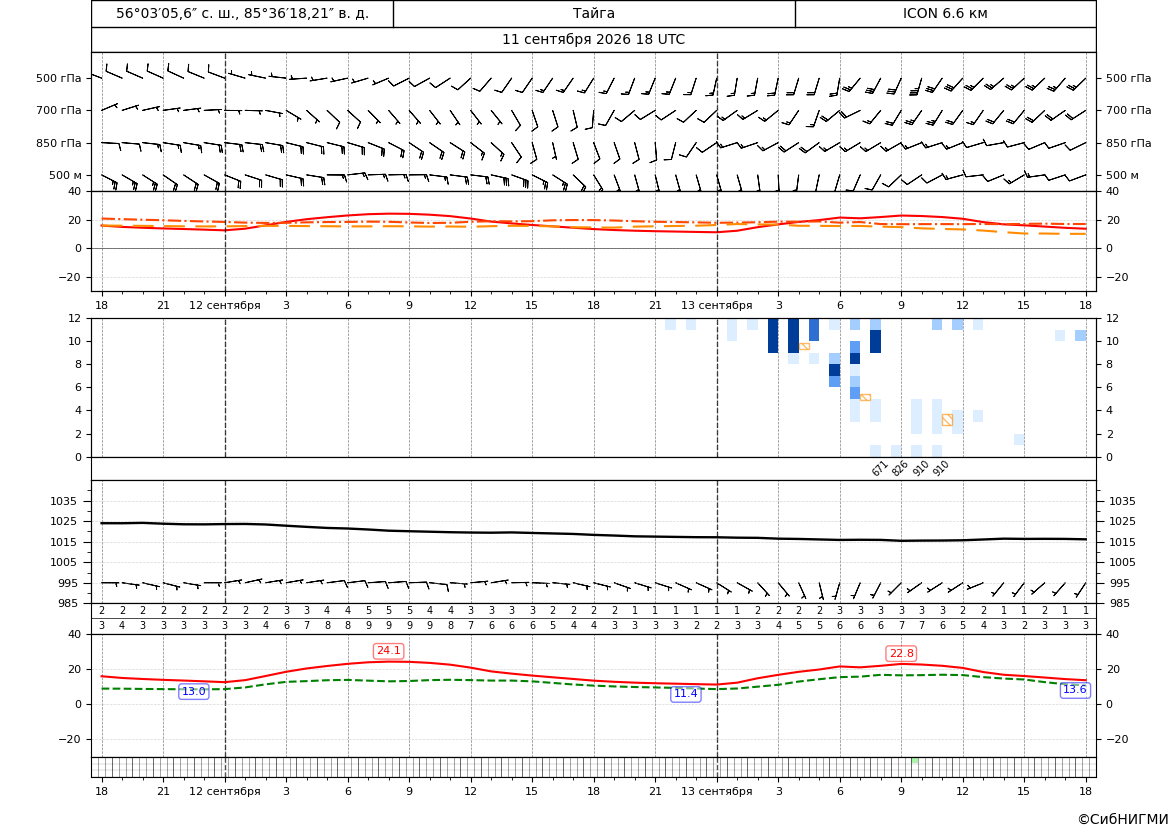Click the blue 13.0 minimum temperature label
1169x827 pixels.
(194, 691)
